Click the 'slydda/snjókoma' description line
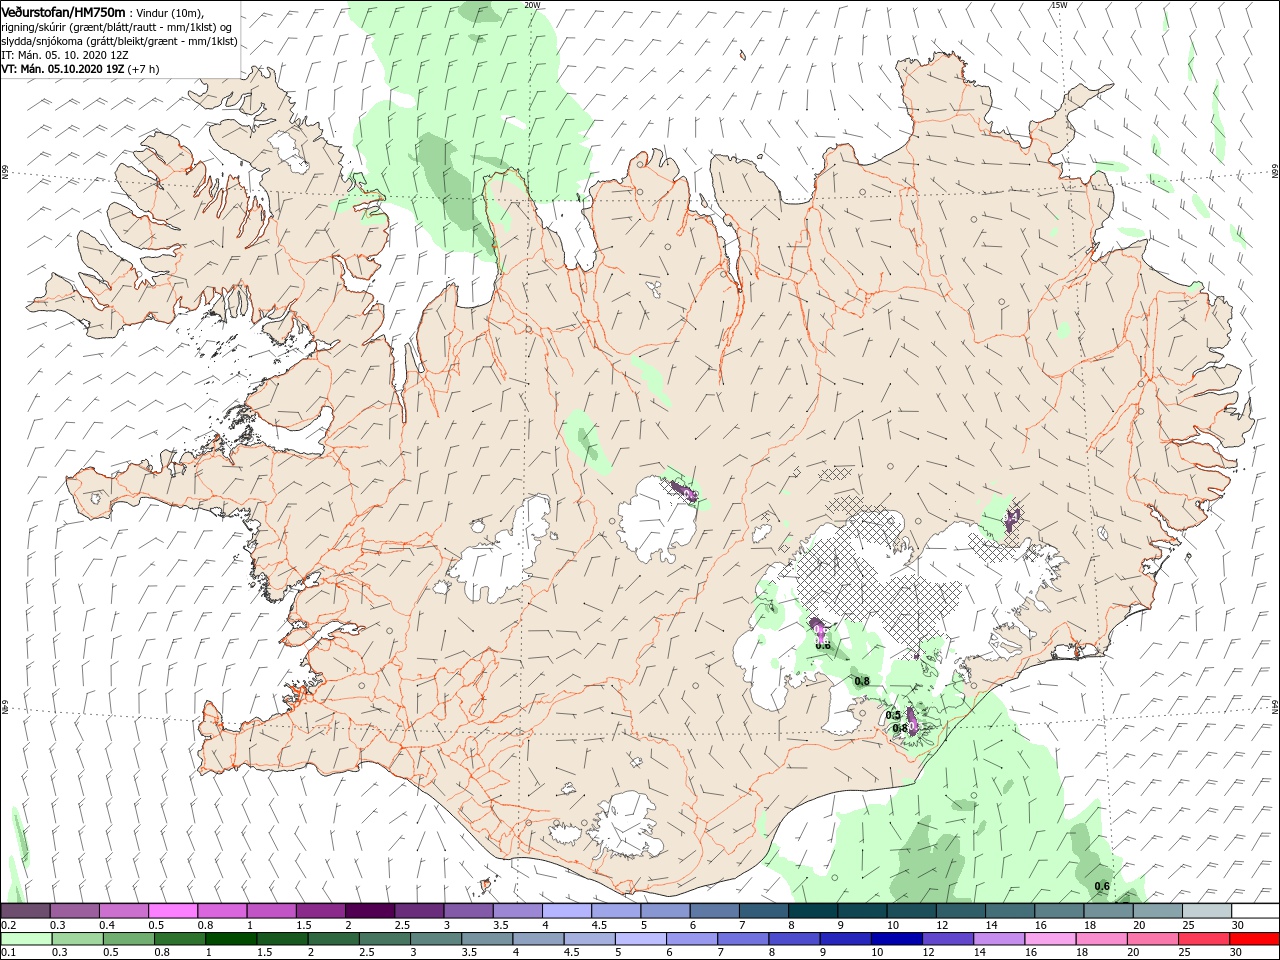Image resolution: width=1280 pixels, height=960 pixels. tap(119, 41)
